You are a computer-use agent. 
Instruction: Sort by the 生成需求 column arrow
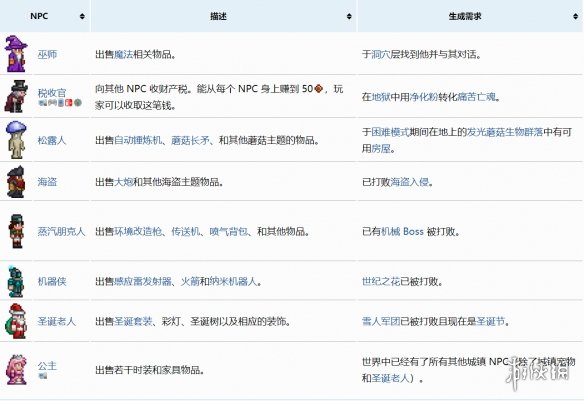coord(576,16)
